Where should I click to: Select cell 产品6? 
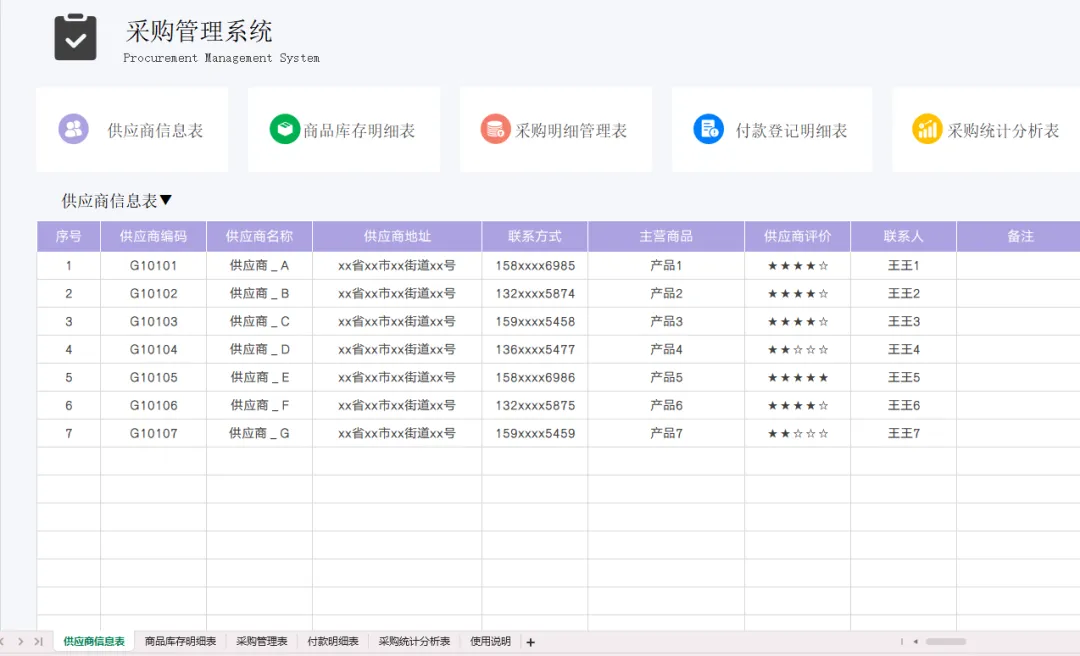(x=666, y=406)
